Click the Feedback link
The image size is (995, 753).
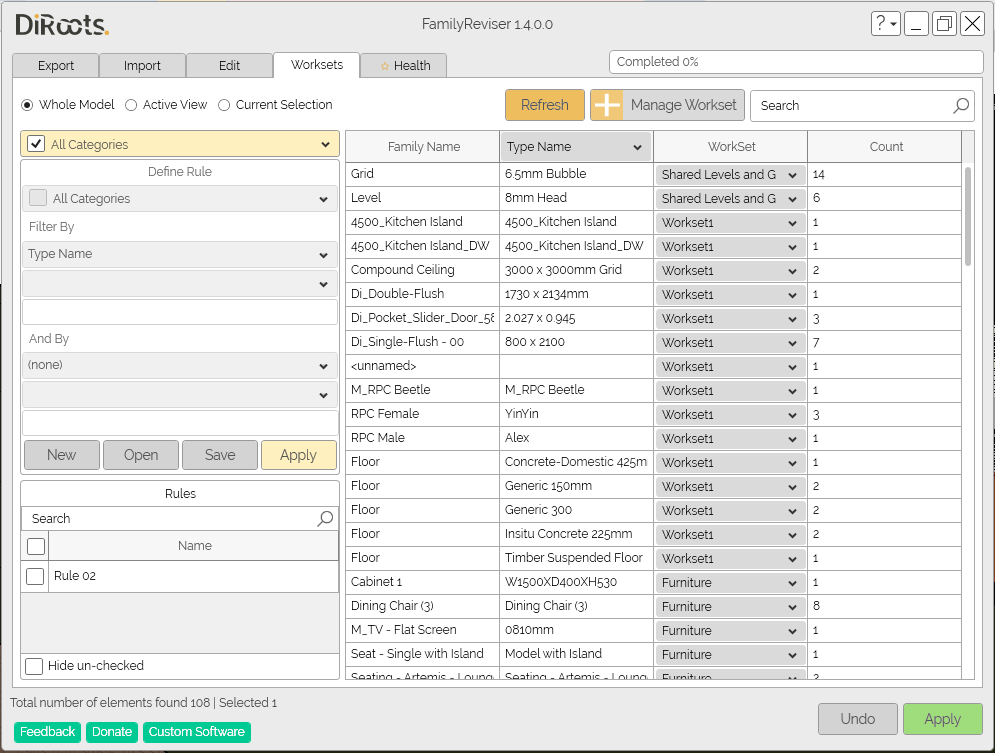point(47,732)
